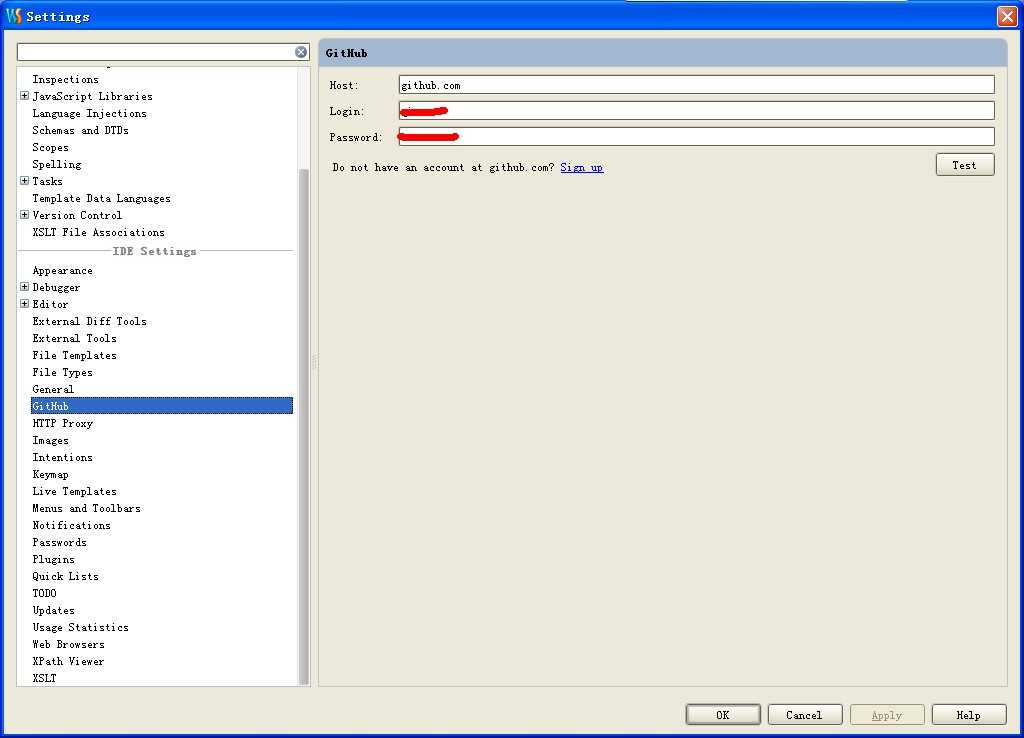
Task: Open File Types settings
Action: coord(63,372)
